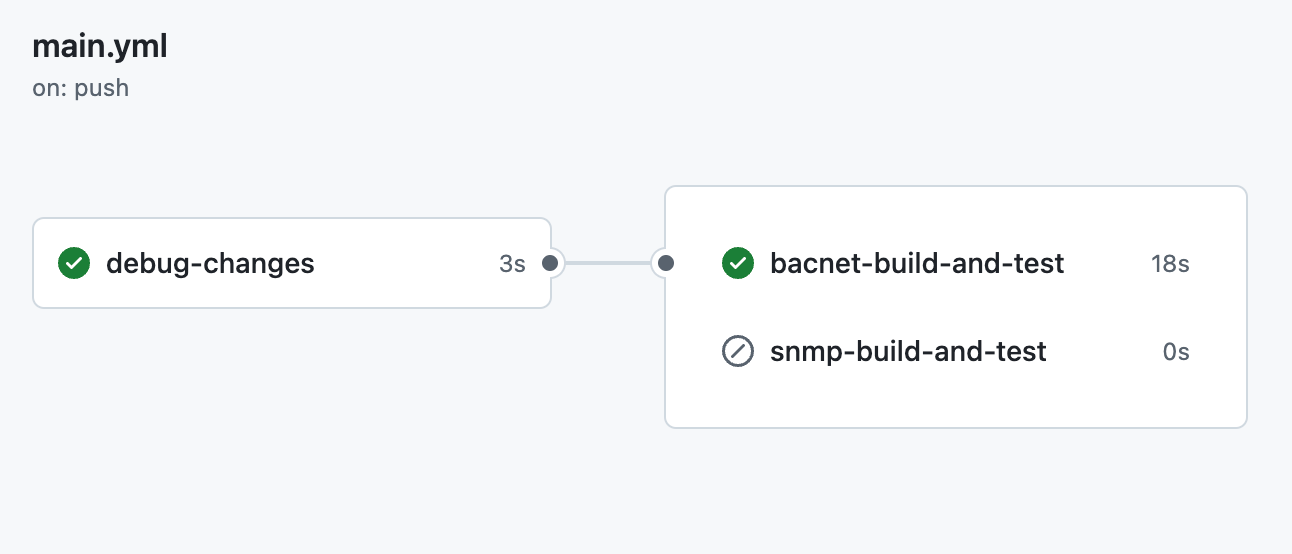Viewport: 1292px width, 554px height.
Task: Click the "on: push" trigger text
Action: pyautogui.click(x=81, y=88)
